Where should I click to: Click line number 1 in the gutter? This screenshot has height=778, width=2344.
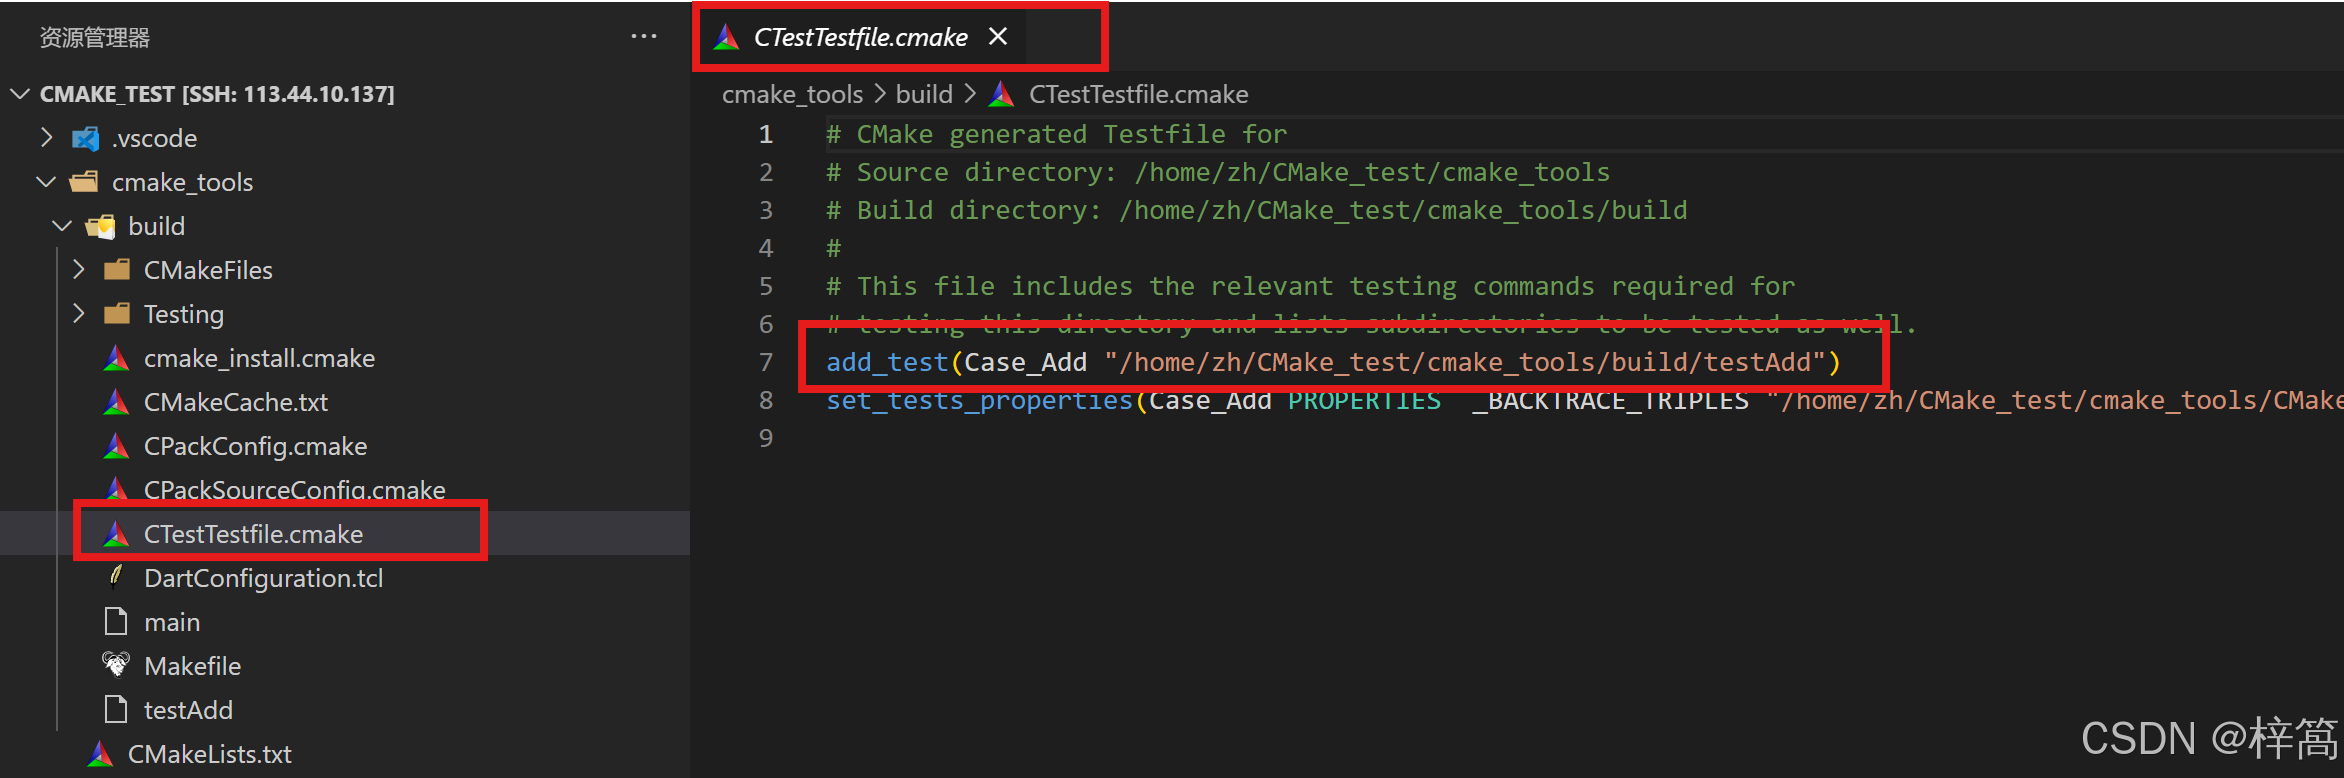[x=766, y=134]
